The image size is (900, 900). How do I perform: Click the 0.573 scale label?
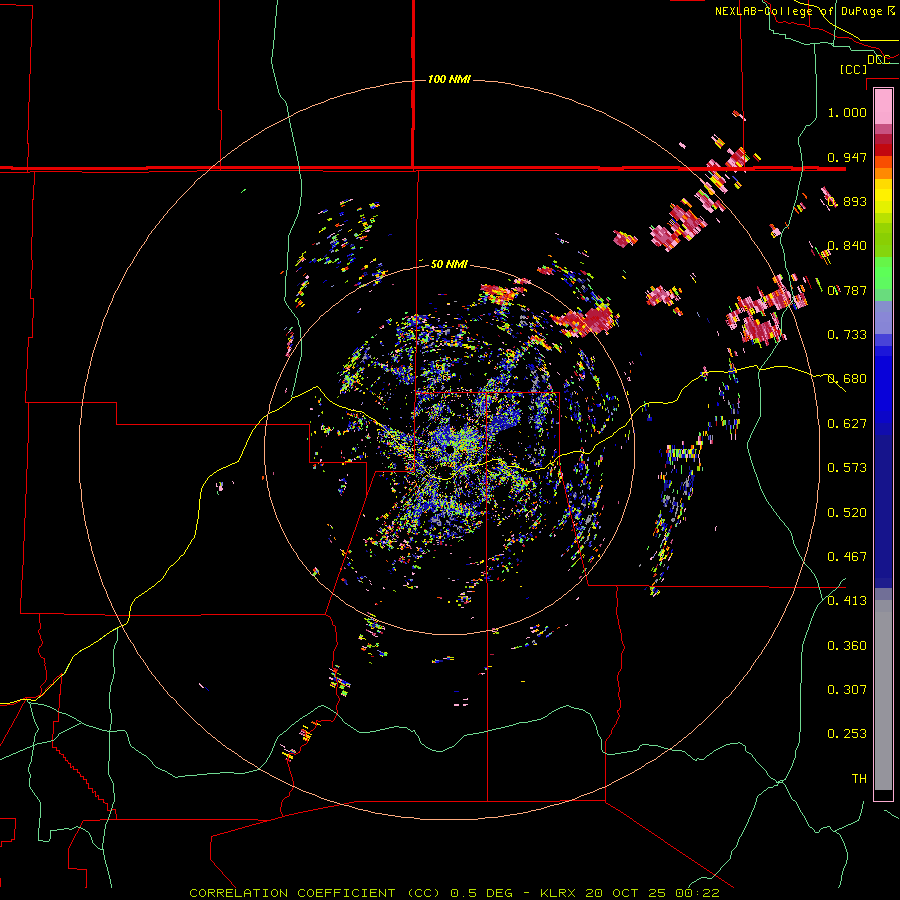847,468
